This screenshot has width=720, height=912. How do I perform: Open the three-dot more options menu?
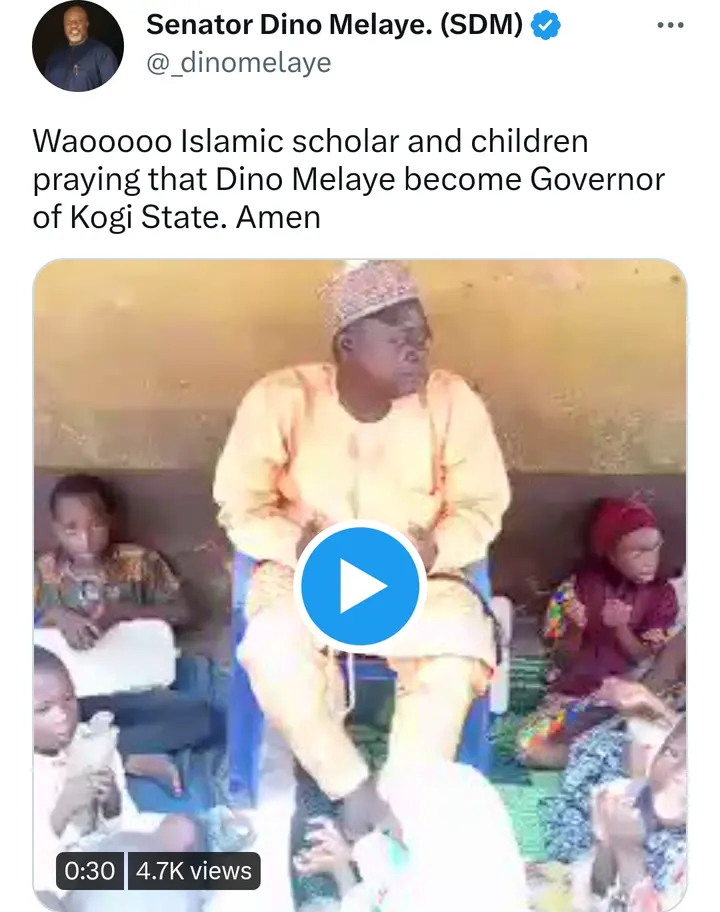[670, 25]
